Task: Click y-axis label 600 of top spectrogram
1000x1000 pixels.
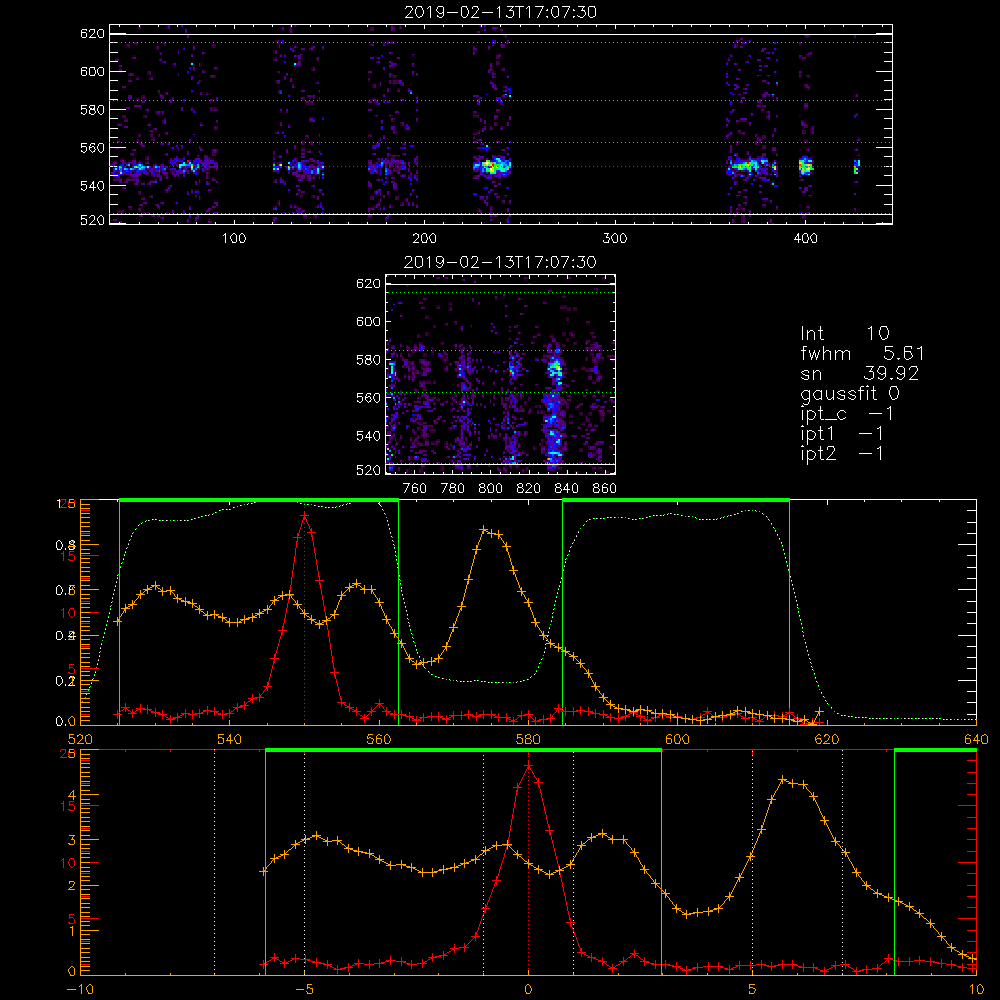Action: point(92,71)
